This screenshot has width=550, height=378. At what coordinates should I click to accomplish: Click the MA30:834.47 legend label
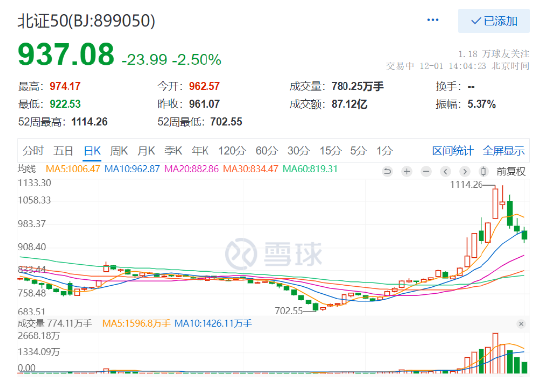[x=250, y=169]
